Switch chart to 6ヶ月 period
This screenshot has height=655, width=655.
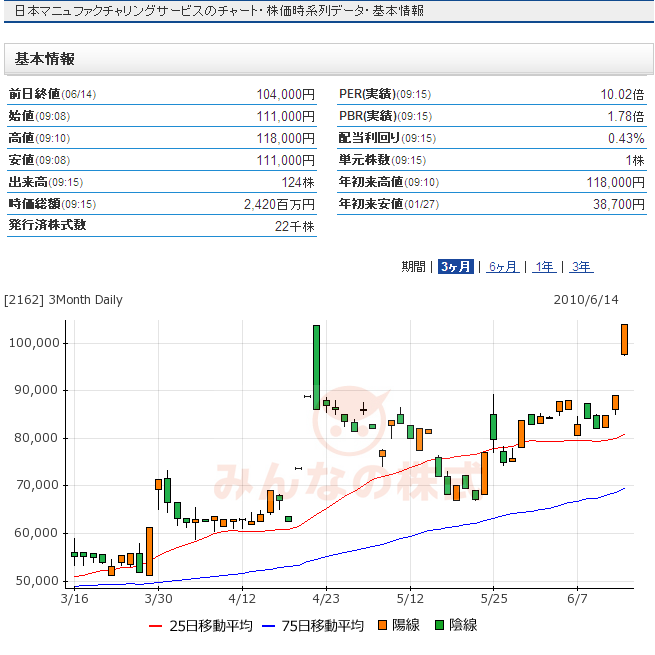(x=502, y=267)
